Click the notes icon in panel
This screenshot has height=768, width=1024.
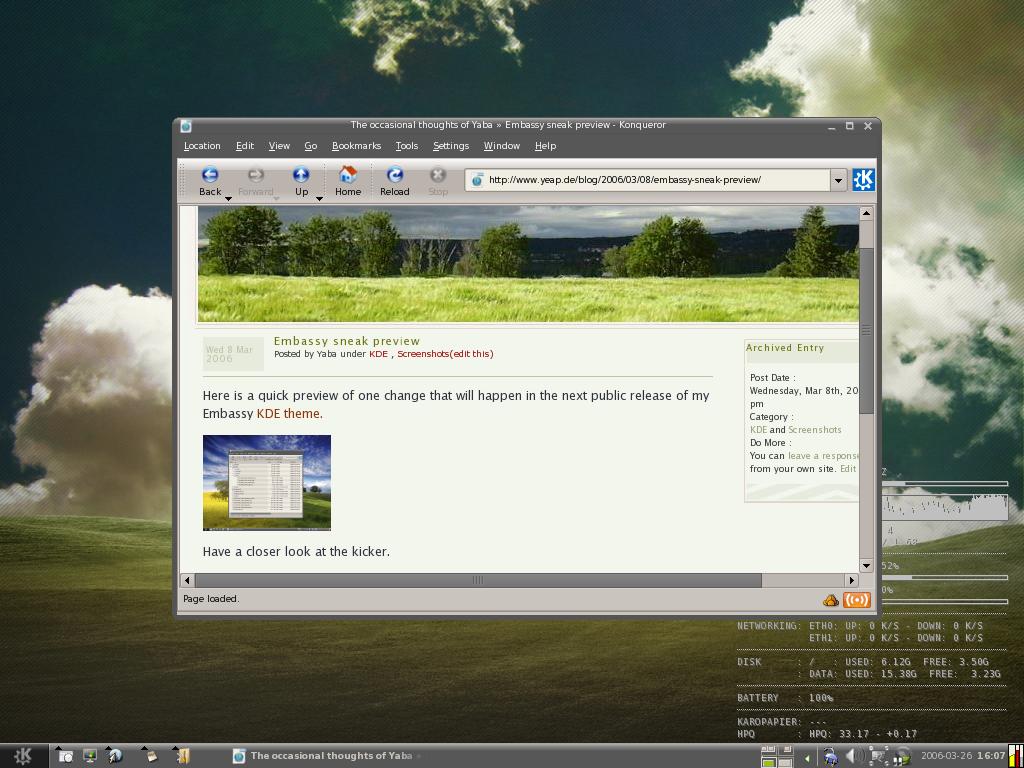pyautogui.click(x=152, y=756)
